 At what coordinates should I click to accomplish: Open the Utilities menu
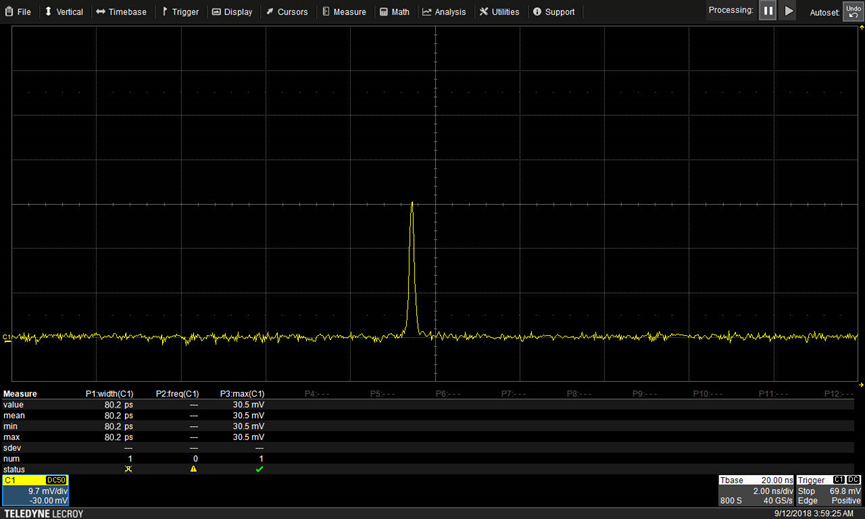tap(499, 12)
